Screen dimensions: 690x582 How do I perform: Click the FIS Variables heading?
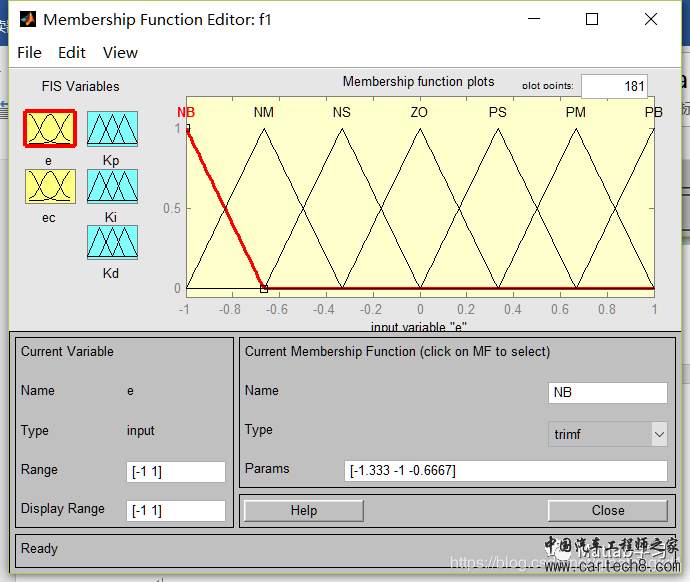[x=81, y=86]
